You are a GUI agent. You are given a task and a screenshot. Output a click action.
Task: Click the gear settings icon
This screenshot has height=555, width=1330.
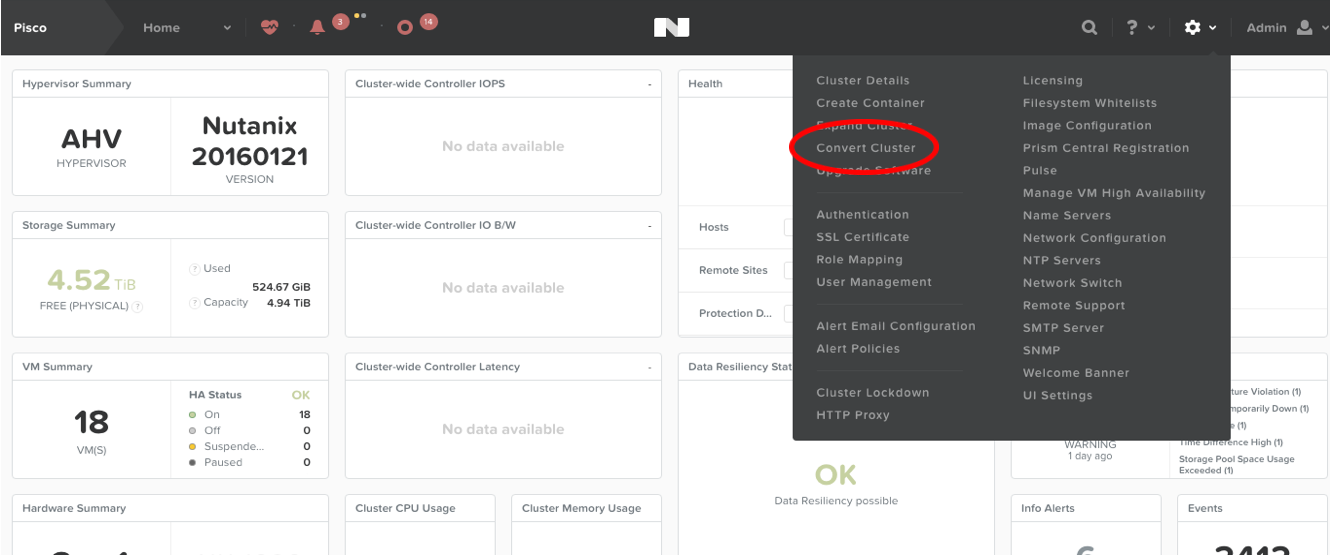[1192, 28]
